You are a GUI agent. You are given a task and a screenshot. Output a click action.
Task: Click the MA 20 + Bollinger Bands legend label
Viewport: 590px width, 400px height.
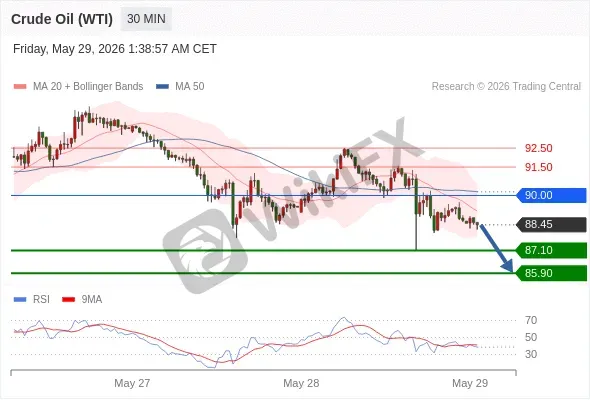[88, 87]
